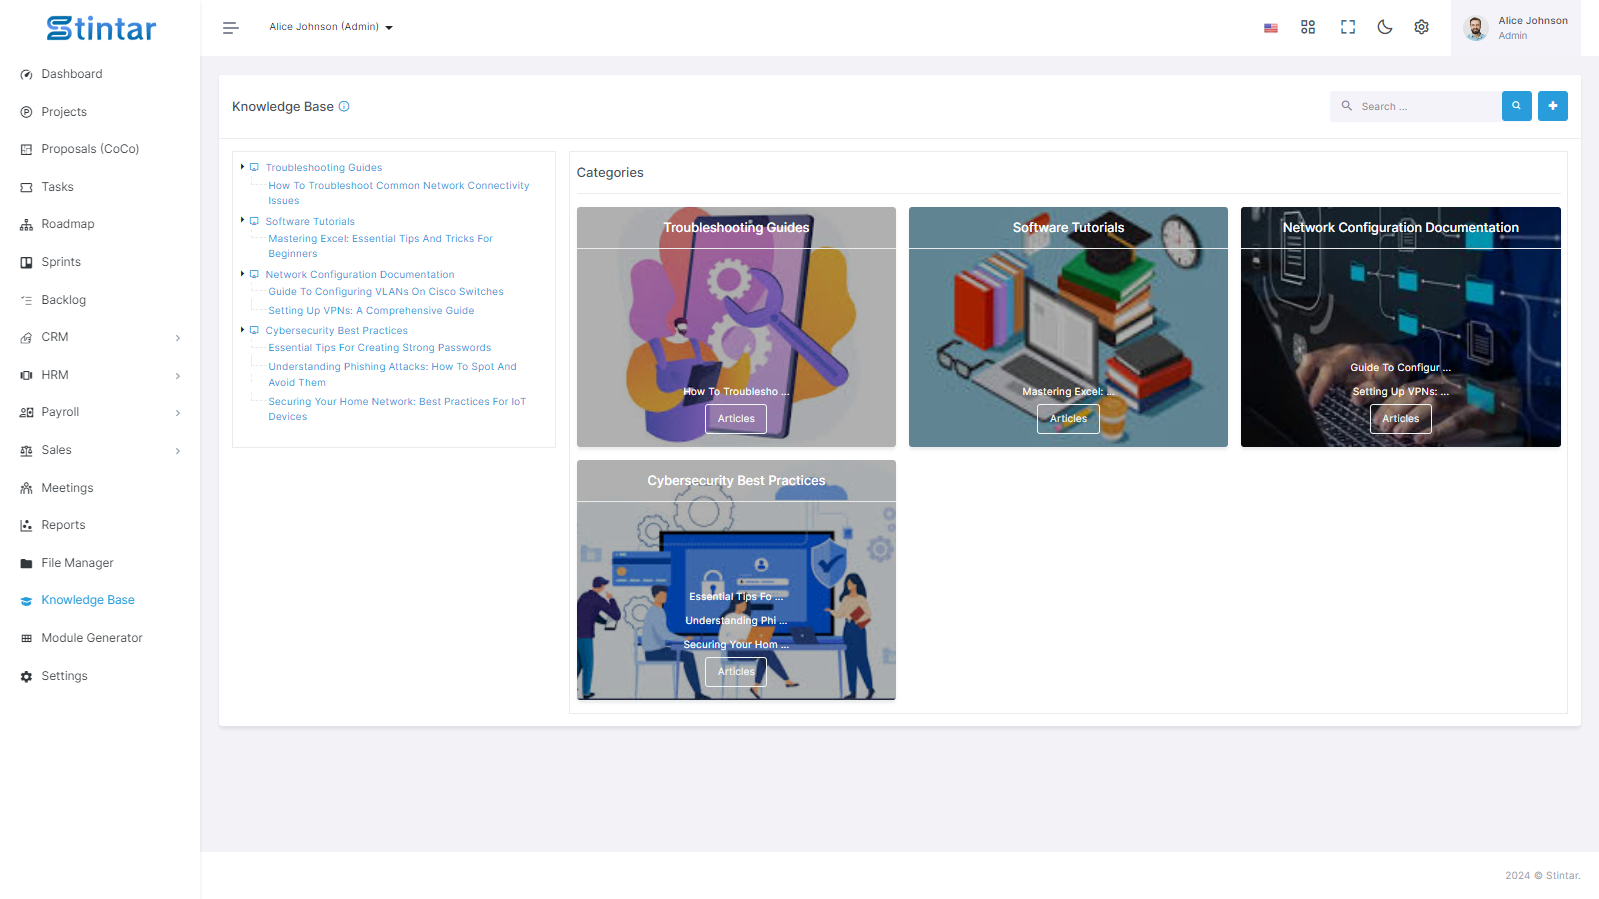Toggle fullscreen mode icon in header

[1347, 27]
